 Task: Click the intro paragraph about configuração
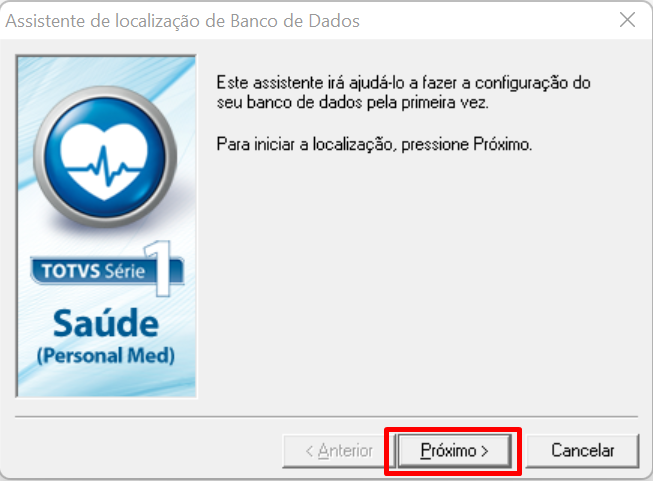[x=403, y=92]
